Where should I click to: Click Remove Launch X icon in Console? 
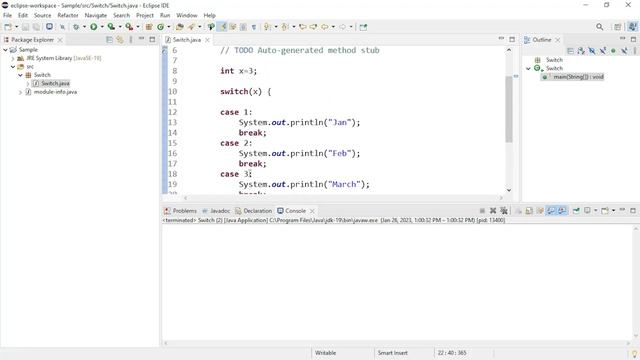click(493, 211)
